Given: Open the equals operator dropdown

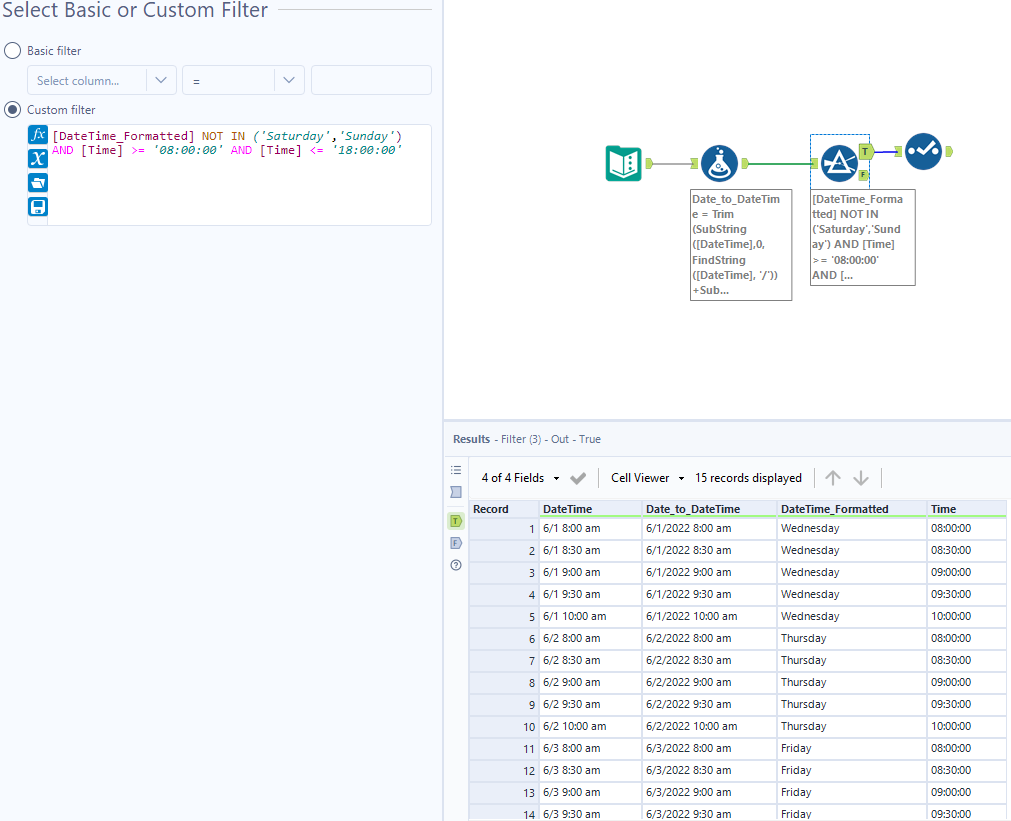Looking at the screenshot, I should pyautogui.click(x=243, y=80).
